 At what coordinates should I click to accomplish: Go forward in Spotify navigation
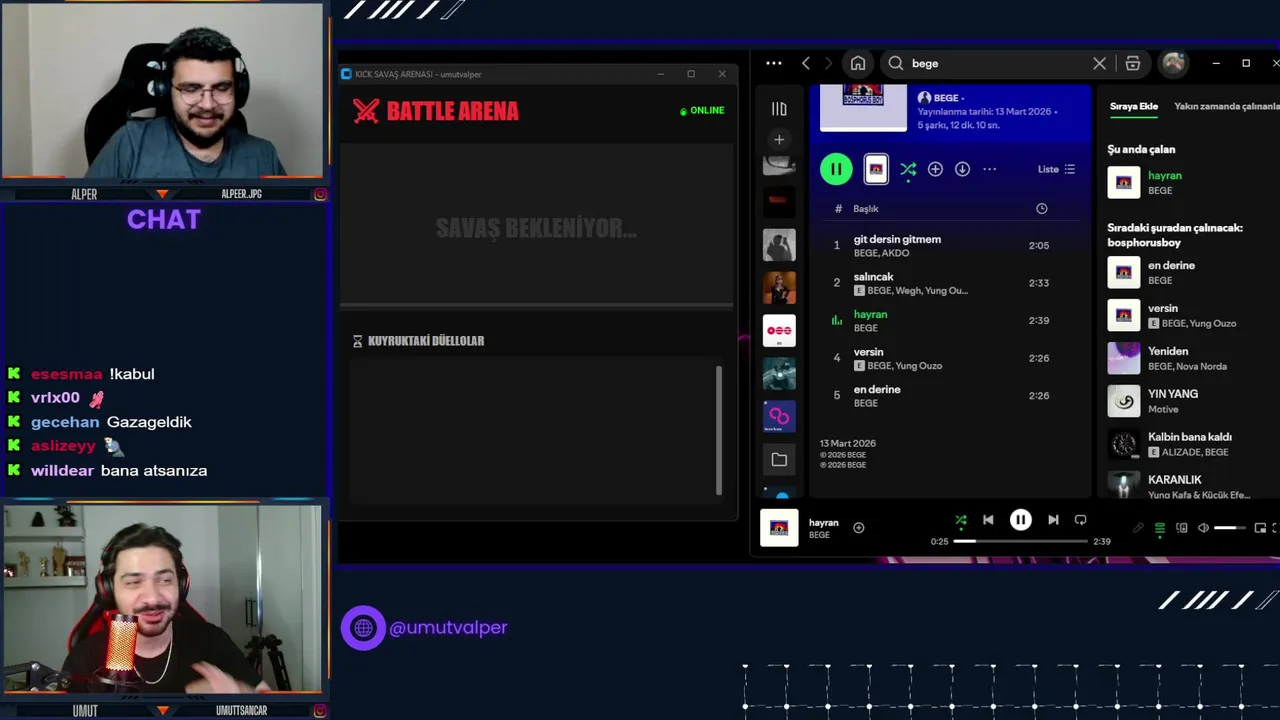coord(828,63)
